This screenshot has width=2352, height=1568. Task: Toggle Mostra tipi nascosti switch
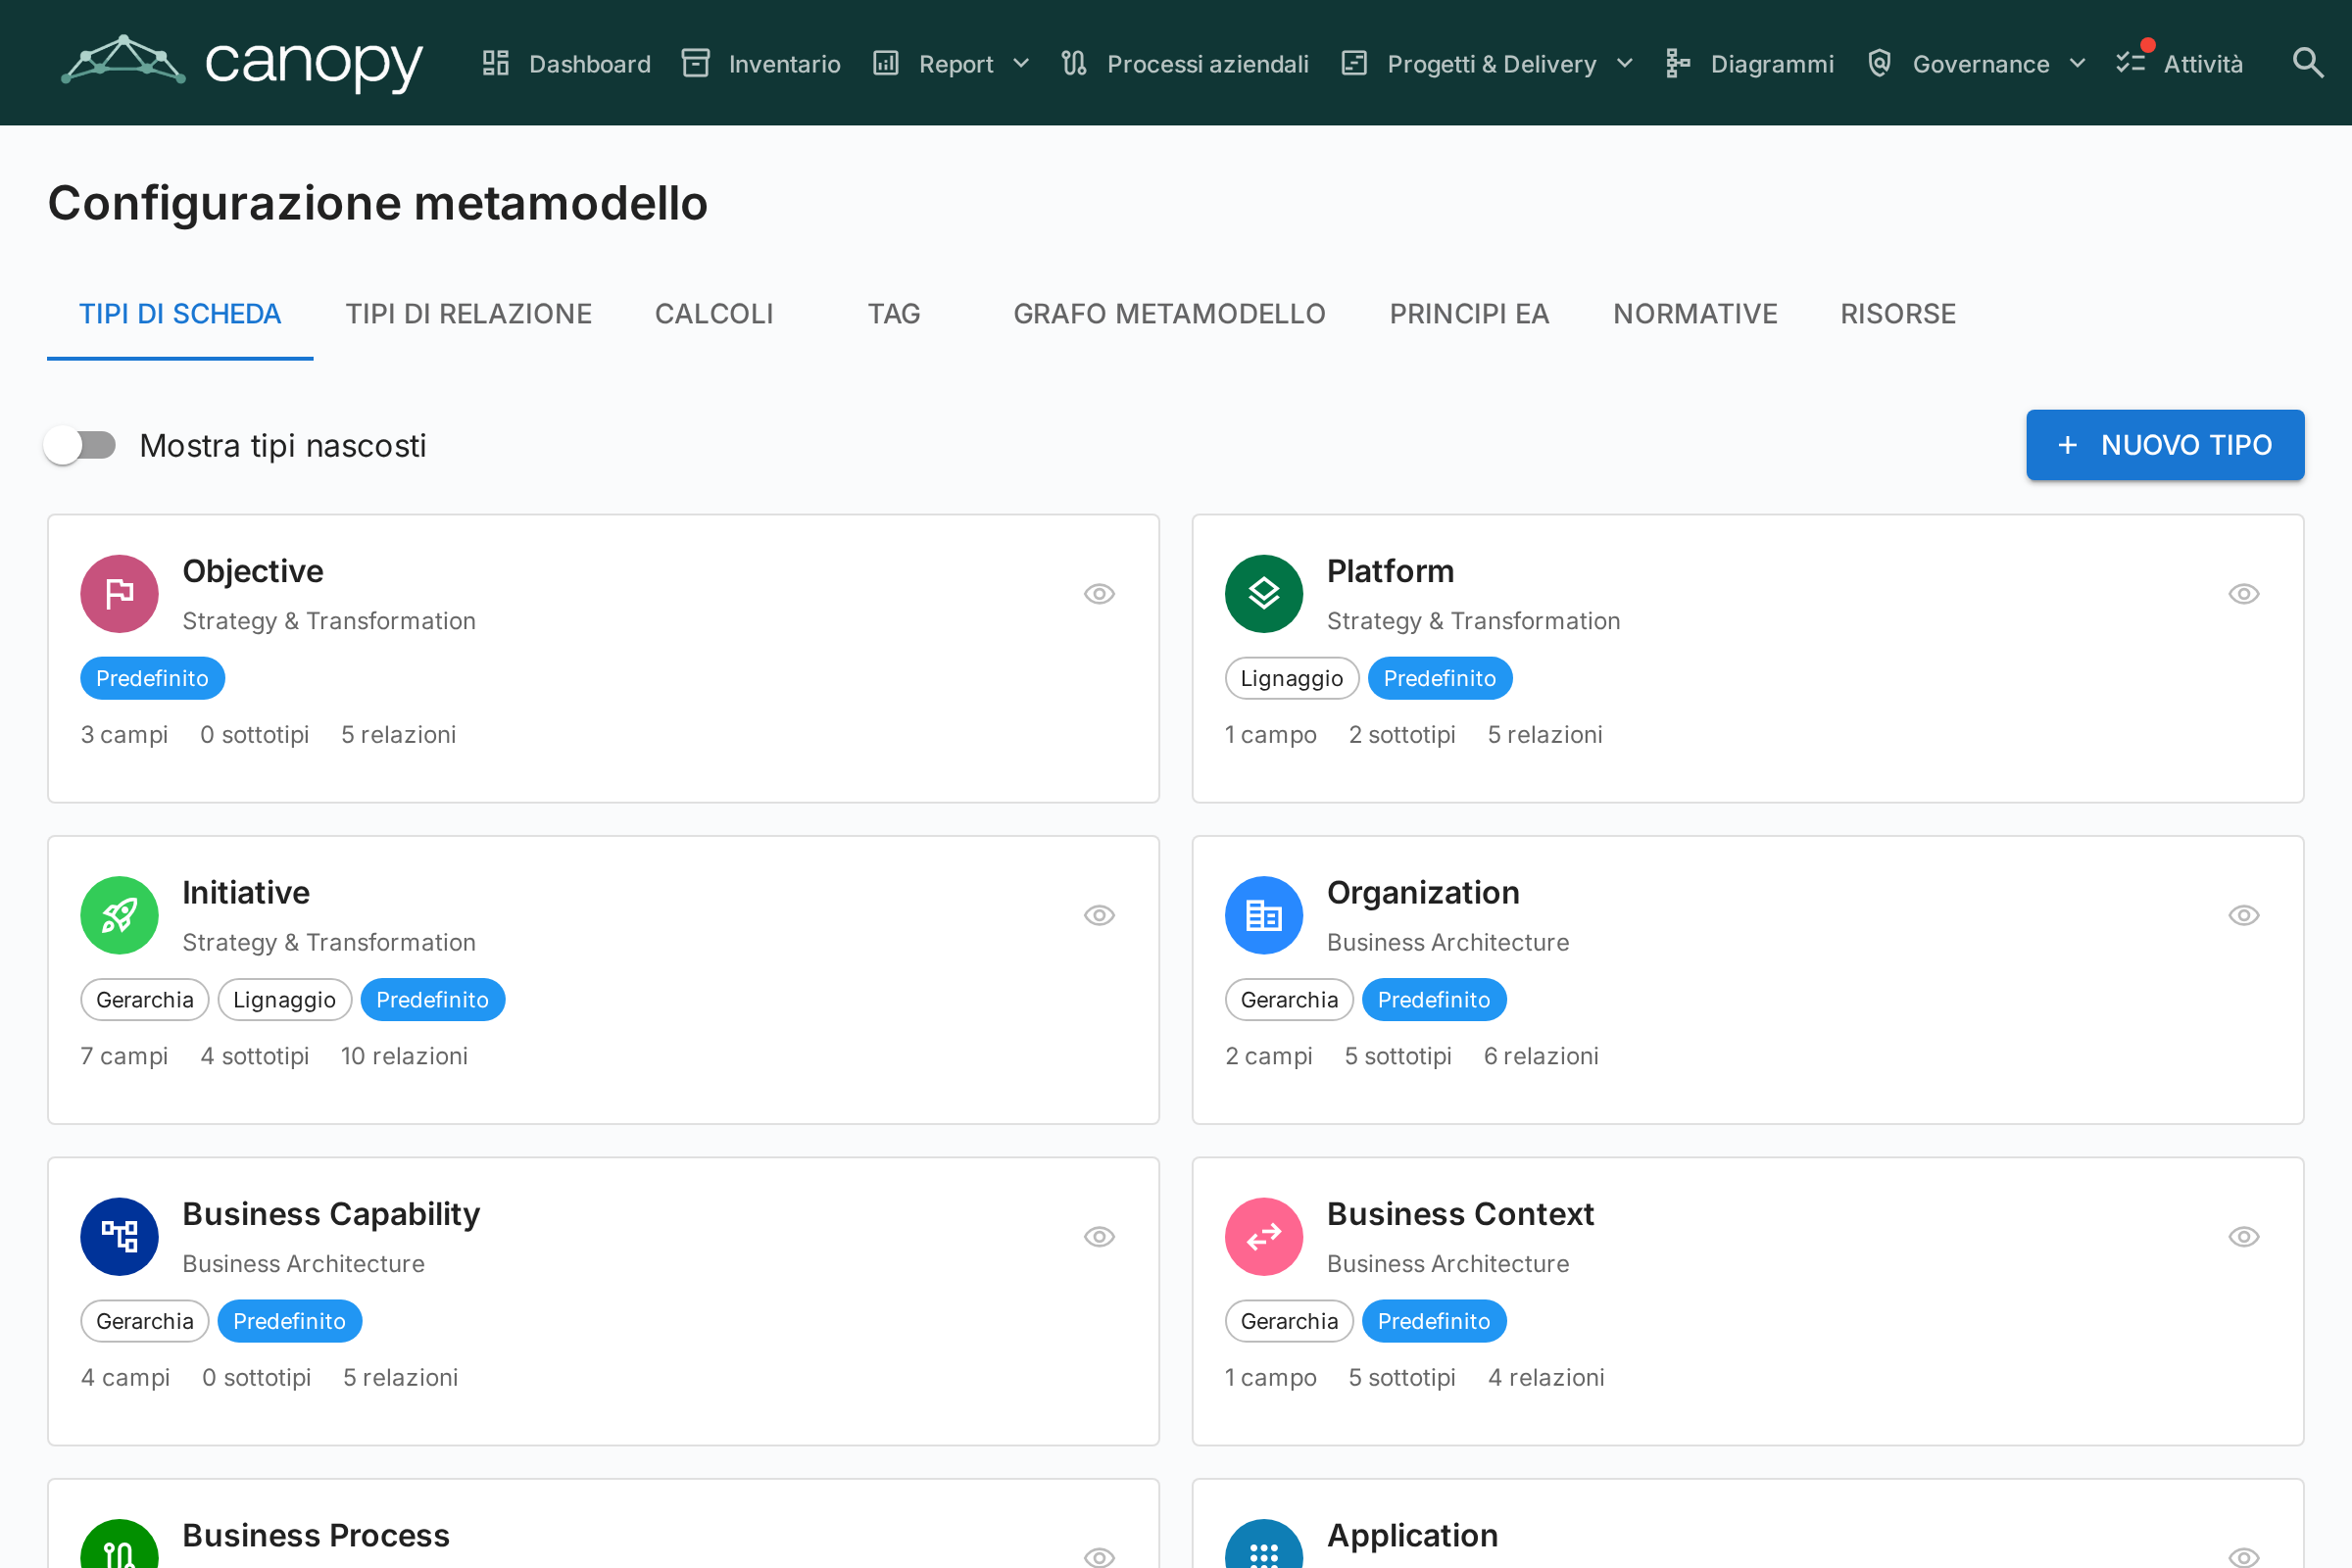pyautogui.click(x=81, y=445)
